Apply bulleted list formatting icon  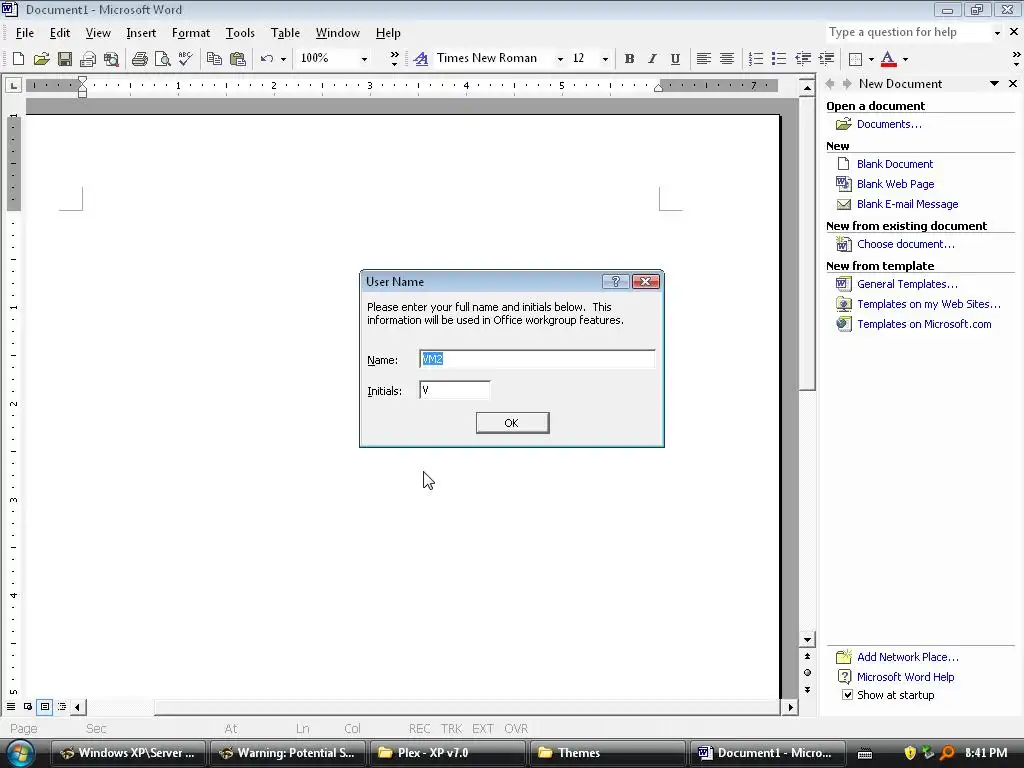[x=778, y=59]
